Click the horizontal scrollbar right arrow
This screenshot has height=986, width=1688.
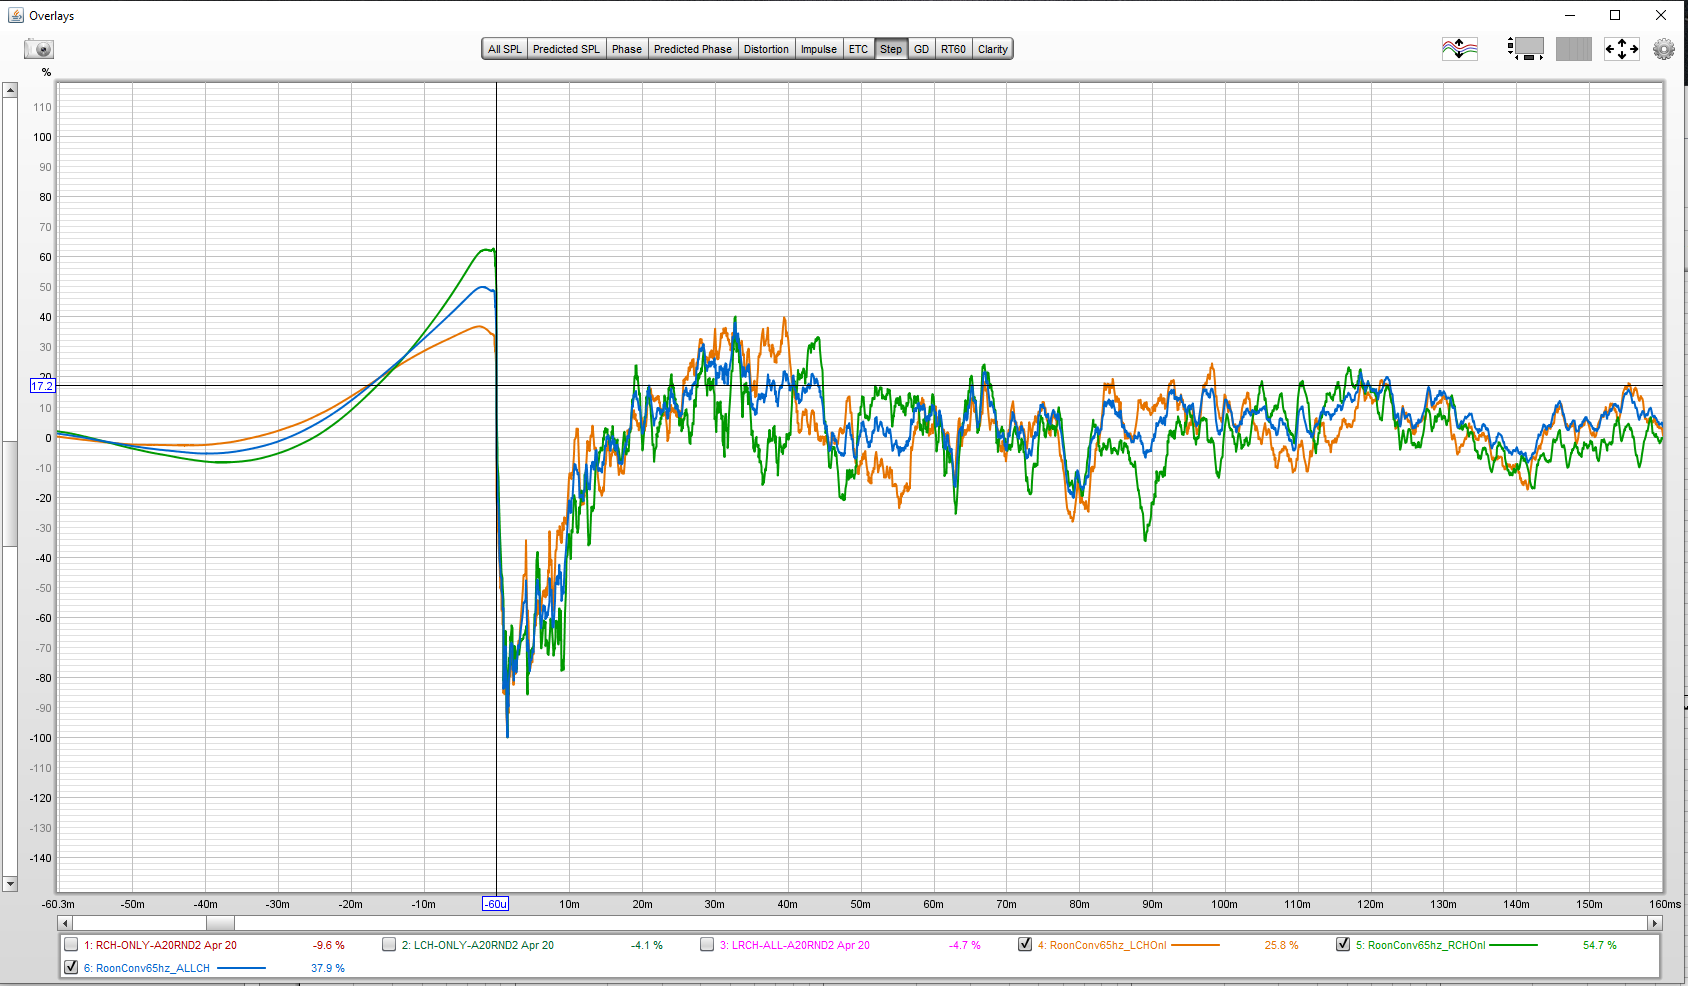1656,923
